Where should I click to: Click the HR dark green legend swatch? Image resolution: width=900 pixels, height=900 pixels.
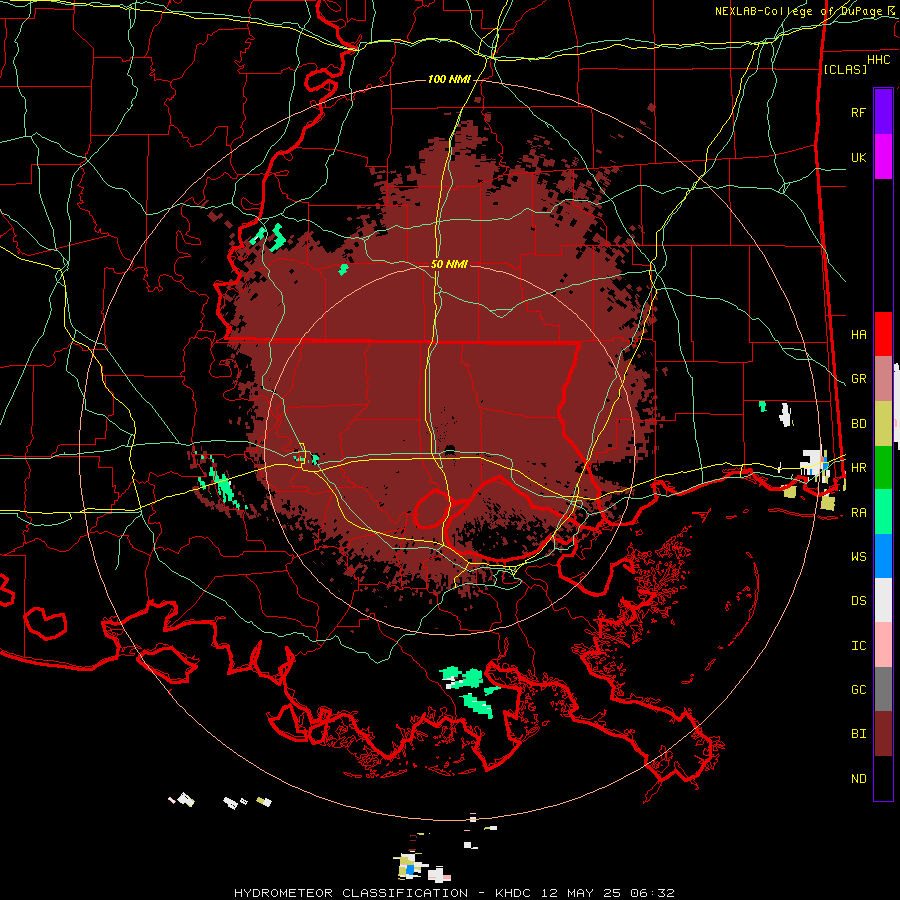pos(883,468)
